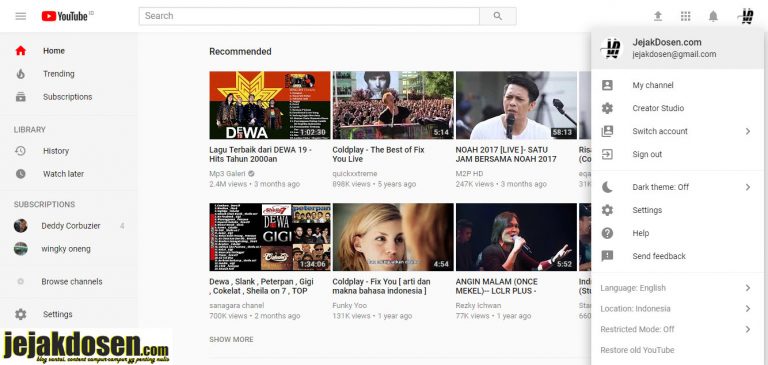Click the Home icon in sidebar
The width and height of the screenshot is (768, 365).
[x=21, y=50]
